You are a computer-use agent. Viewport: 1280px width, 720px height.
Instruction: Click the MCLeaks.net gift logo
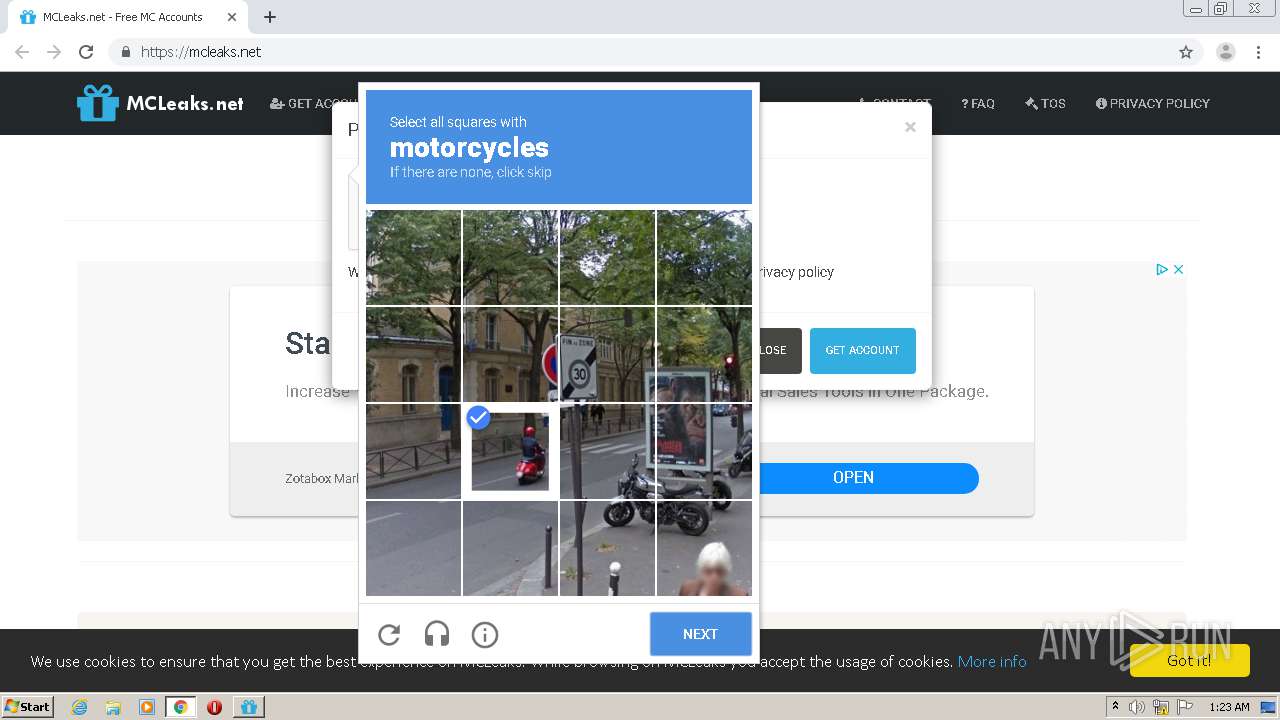point(160,103)
